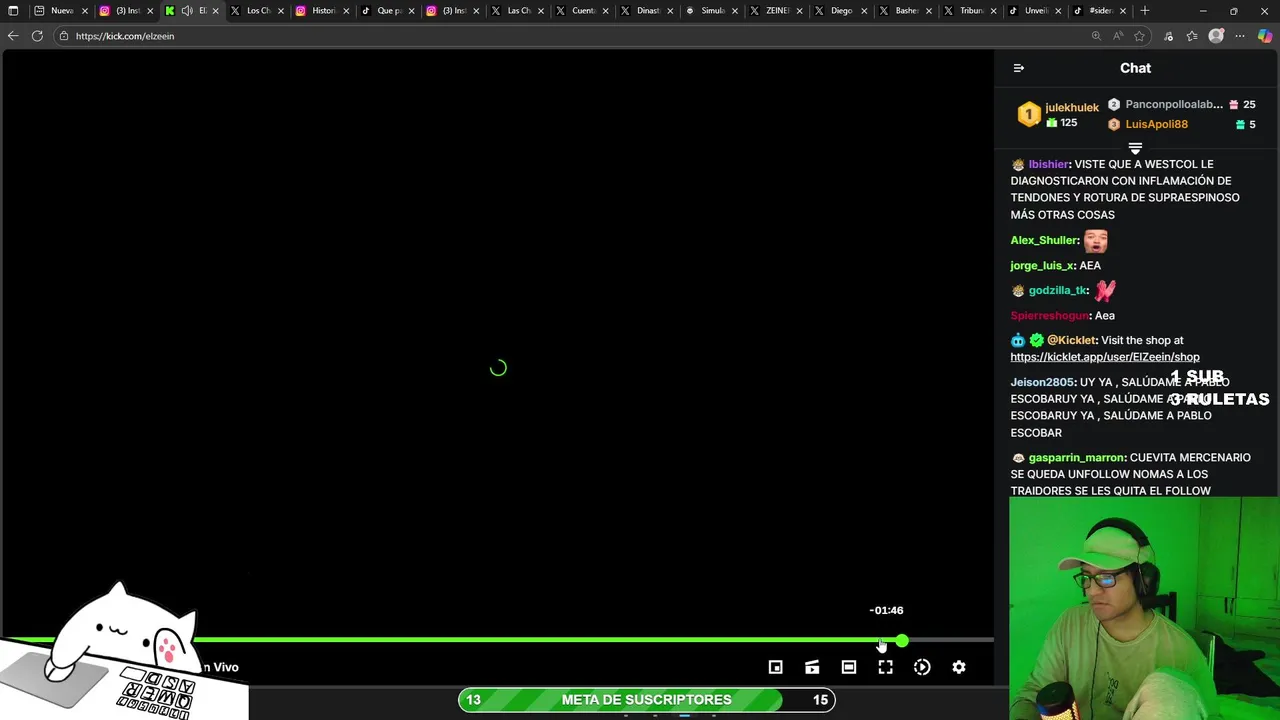The width and height of the screenshot is (1280, 720).
Task: Open the browser three-dot settings menu
Action: 1240,36
